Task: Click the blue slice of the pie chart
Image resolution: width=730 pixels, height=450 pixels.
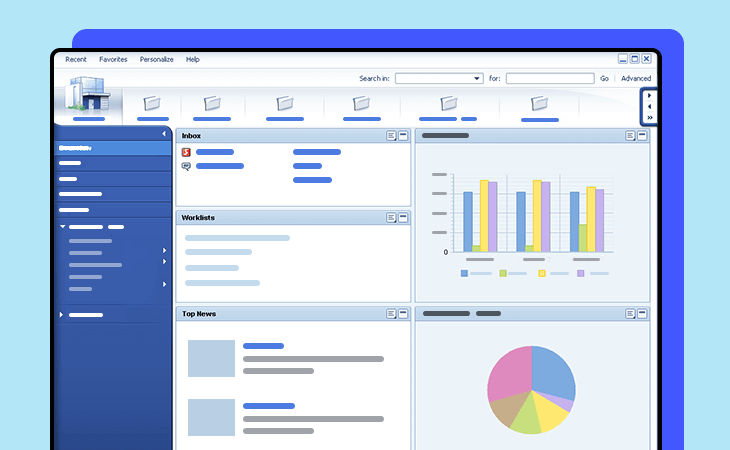Action: [x=553, y=372]
